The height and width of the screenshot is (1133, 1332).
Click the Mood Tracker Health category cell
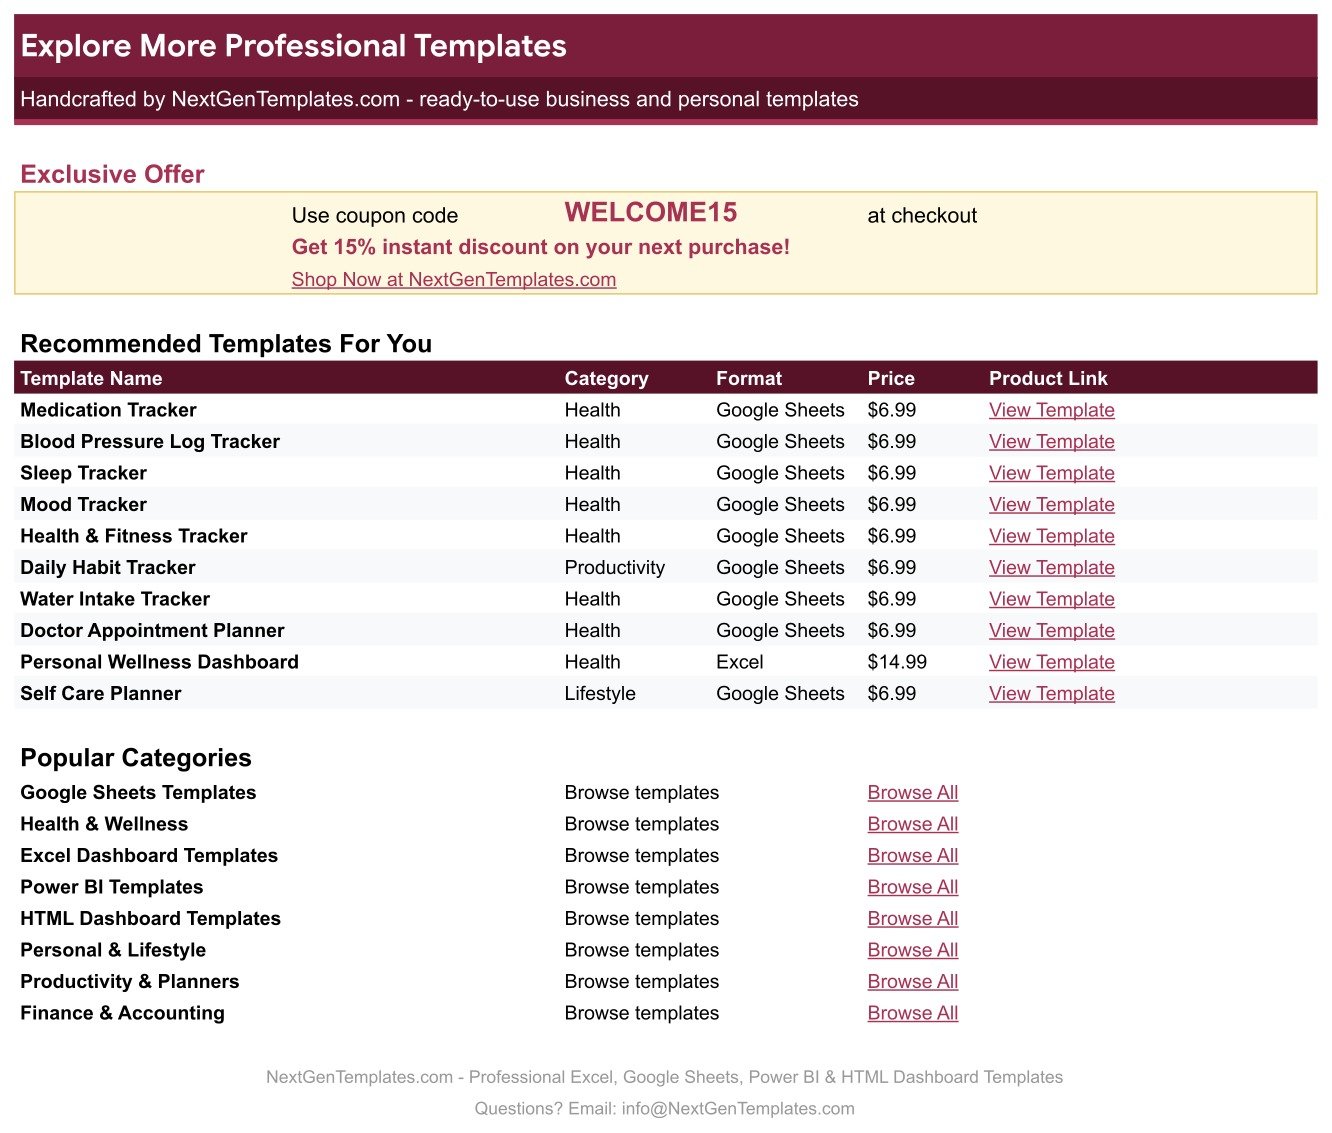(x=592, y=504)
